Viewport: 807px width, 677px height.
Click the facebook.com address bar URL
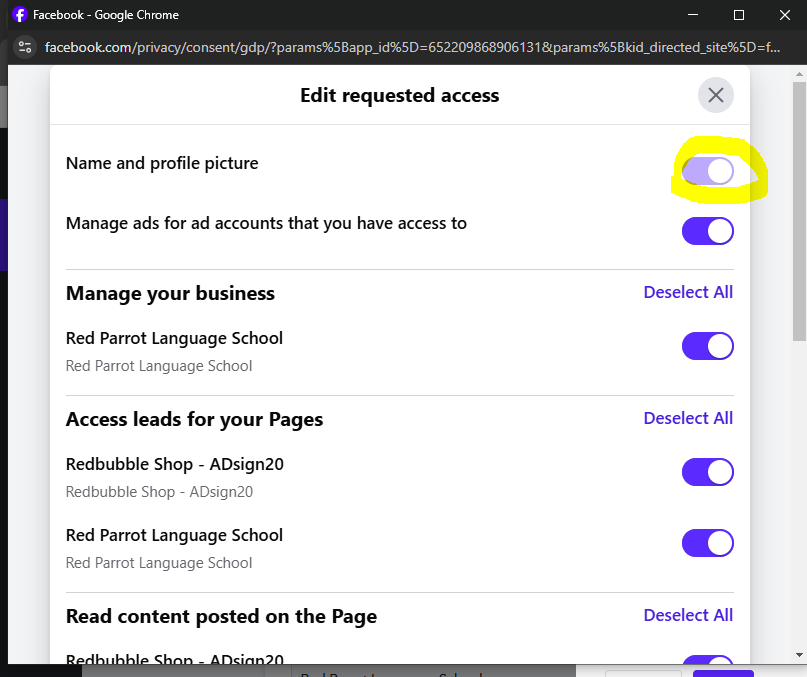(x=412, y=47)
